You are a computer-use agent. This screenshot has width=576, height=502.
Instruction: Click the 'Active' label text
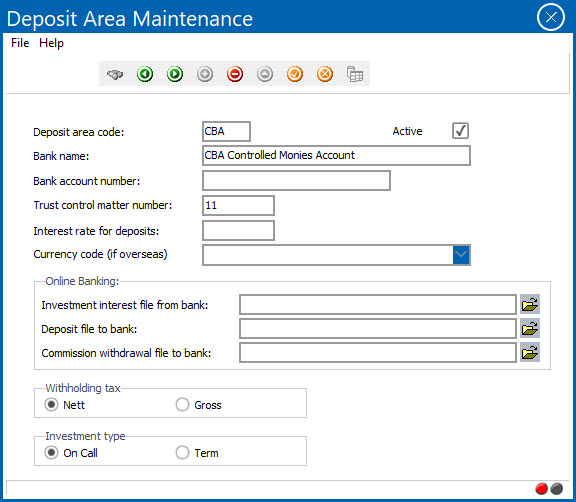point(407,131)
